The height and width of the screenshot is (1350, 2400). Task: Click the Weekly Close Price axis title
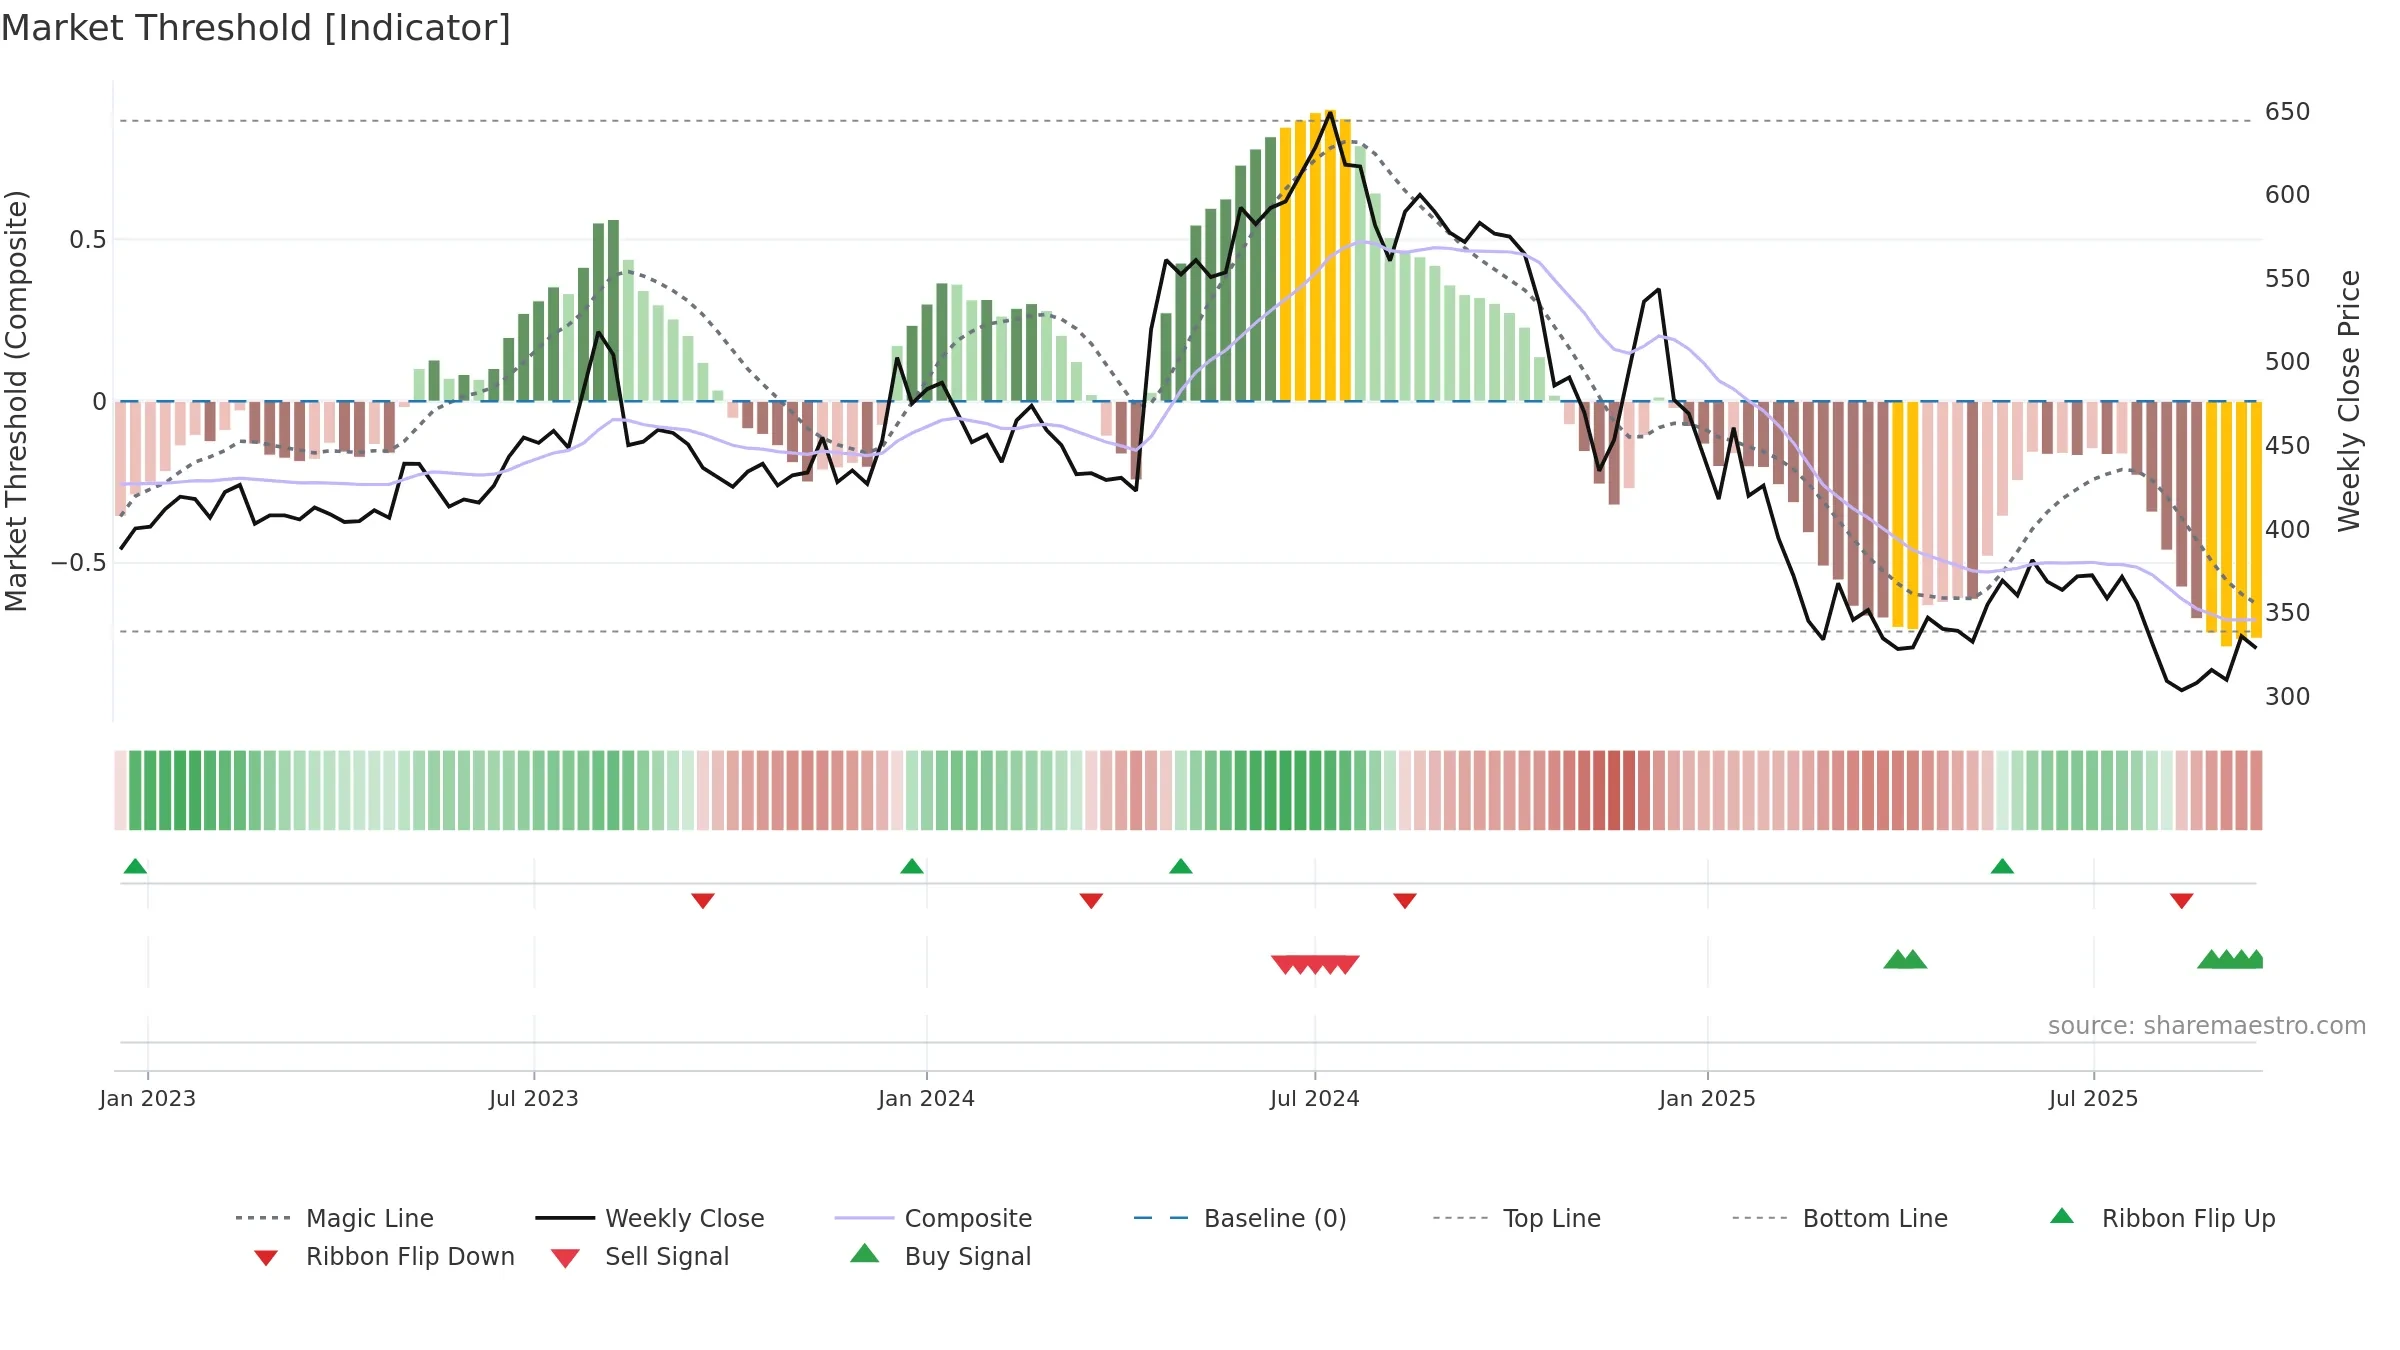(2349, 400)
